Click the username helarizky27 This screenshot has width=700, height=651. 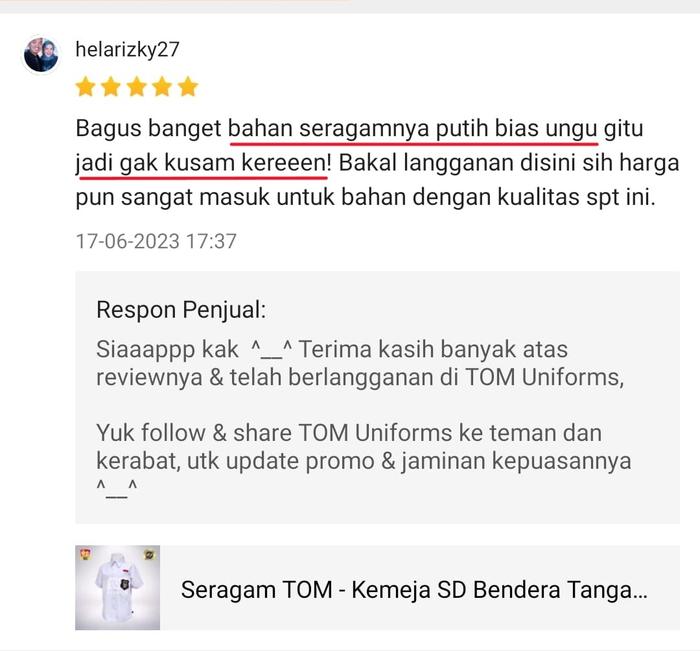(127, 50)
